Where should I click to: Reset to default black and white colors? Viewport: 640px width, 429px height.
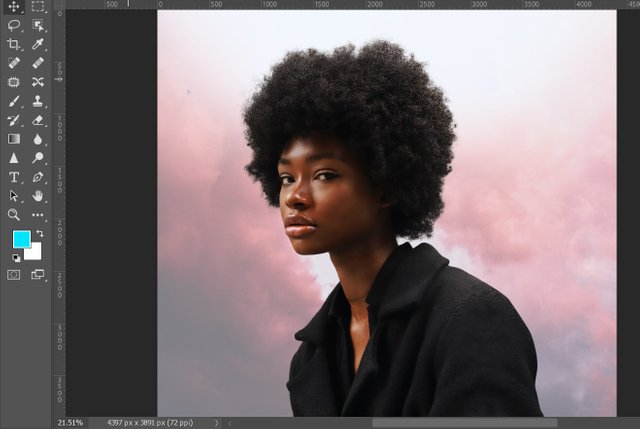click(16, 258)
